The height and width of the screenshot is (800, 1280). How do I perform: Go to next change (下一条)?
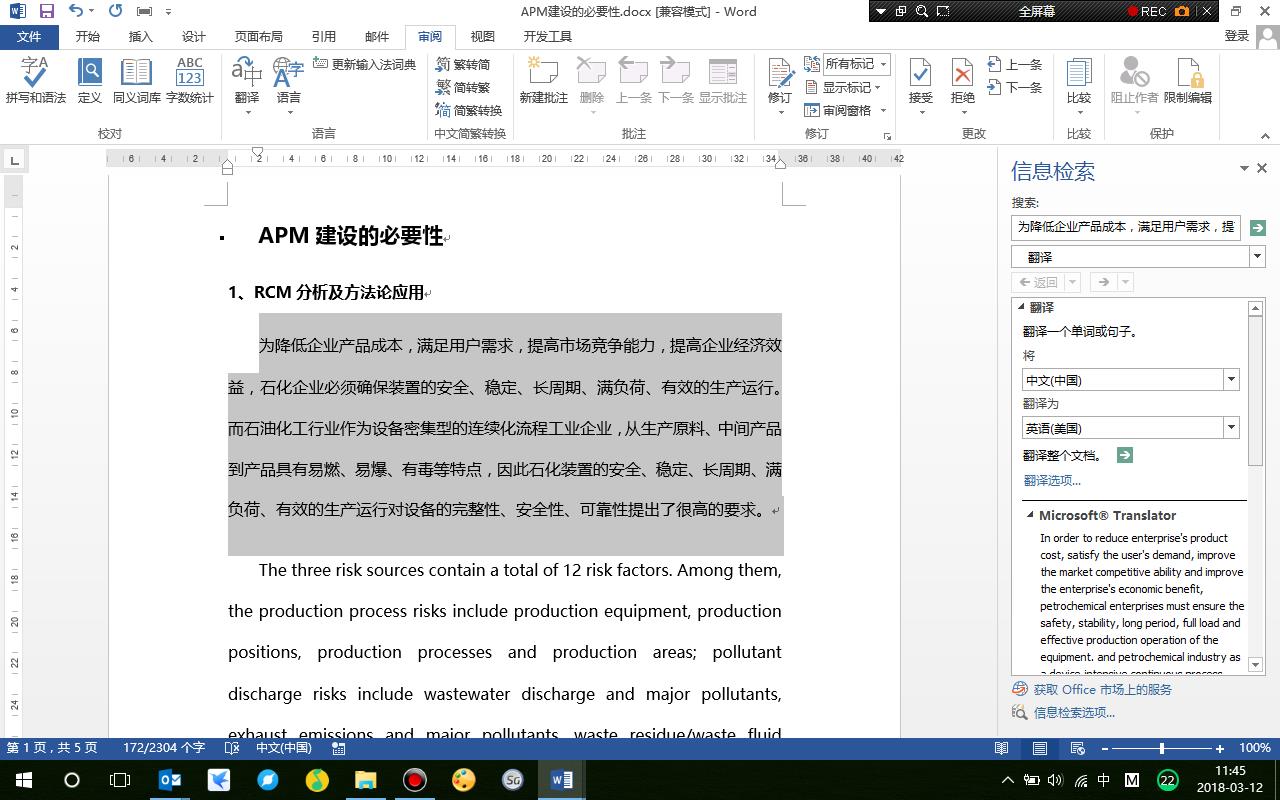(1014, 87)
